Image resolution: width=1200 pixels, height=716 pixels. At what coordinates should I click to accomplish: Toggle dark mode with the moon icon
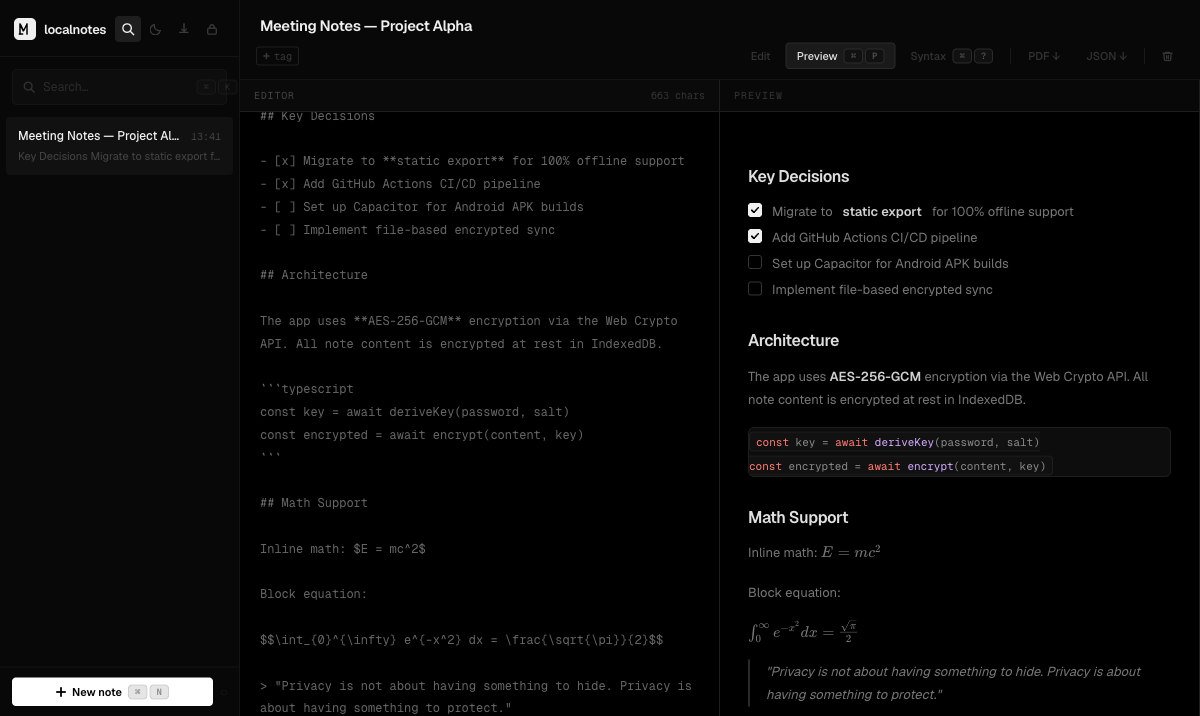pos(155,29)
